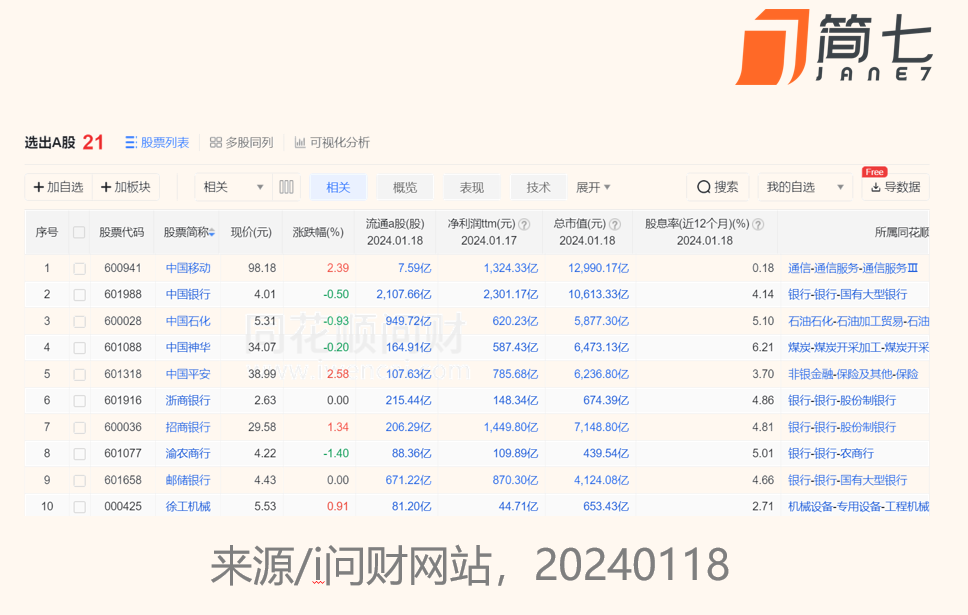The height and width of the screenshot is (615, 968).
Task: Open the 相关 dropdown selector
Action: coord(233,187)
